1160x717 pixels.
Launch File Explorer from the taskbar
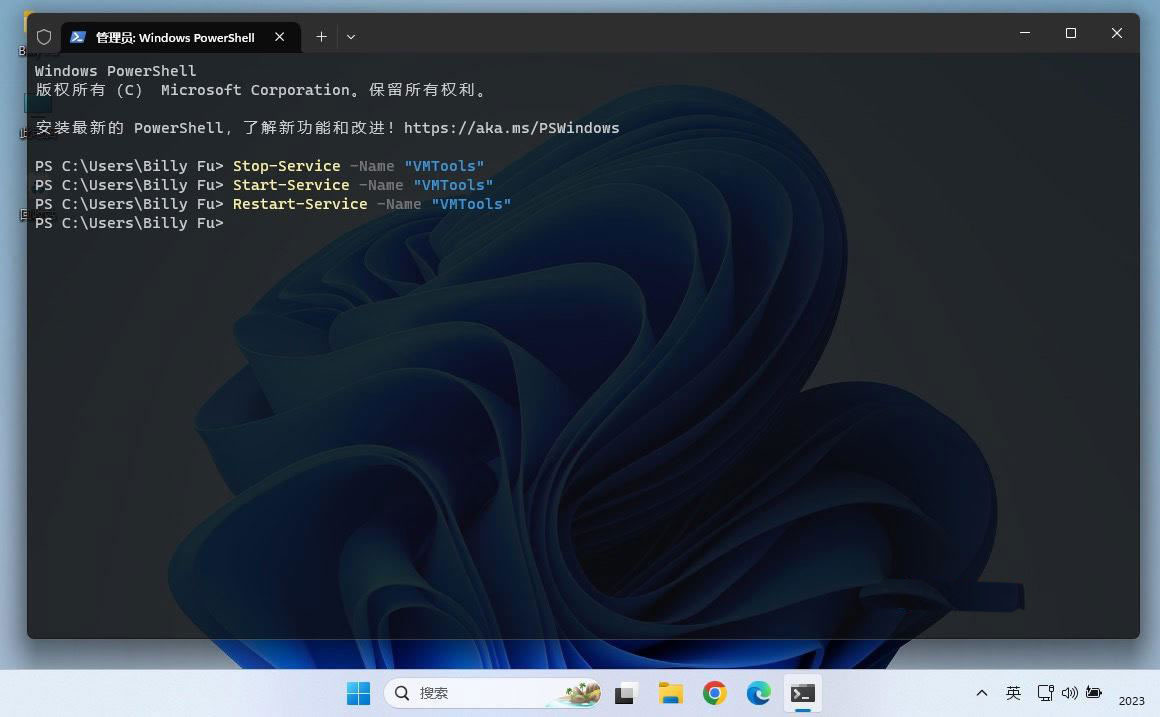[x=670, y=693]
